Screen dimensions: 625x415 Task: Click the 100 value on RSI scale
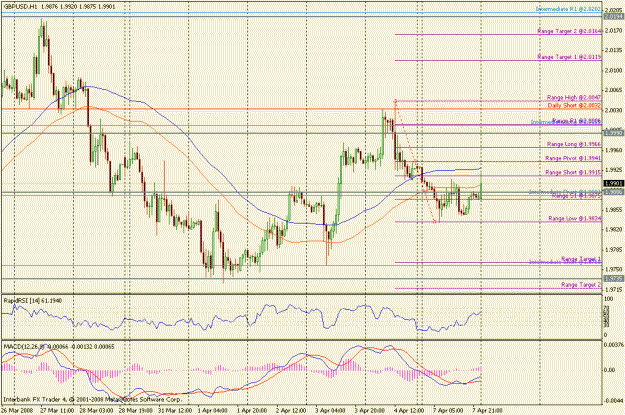point(609,299)
